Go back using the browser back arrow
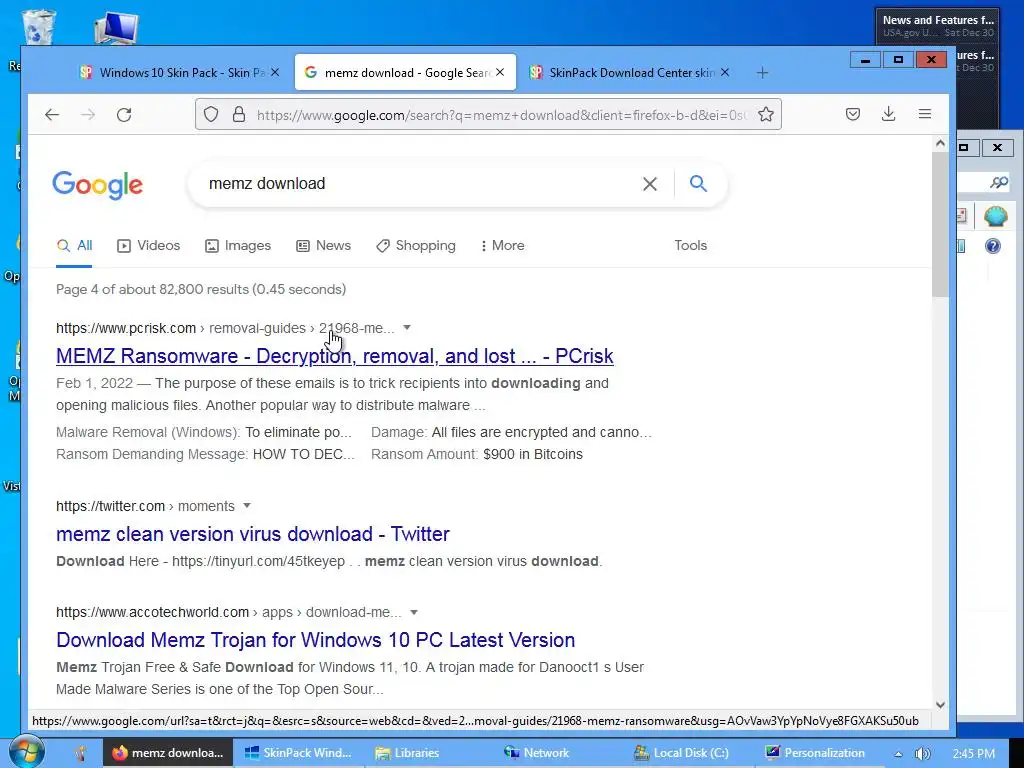Screen dimensions: 1024x768 pyautogui.click(x=52, y=115)
